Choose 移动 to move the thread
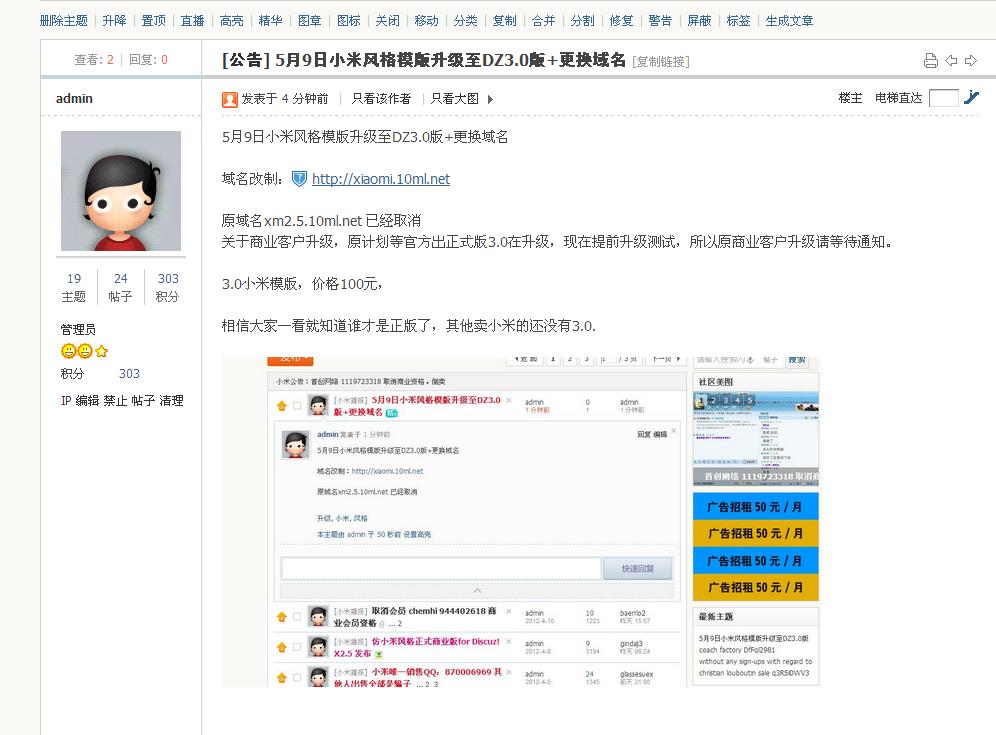996x735 pixels. [426, 21]
